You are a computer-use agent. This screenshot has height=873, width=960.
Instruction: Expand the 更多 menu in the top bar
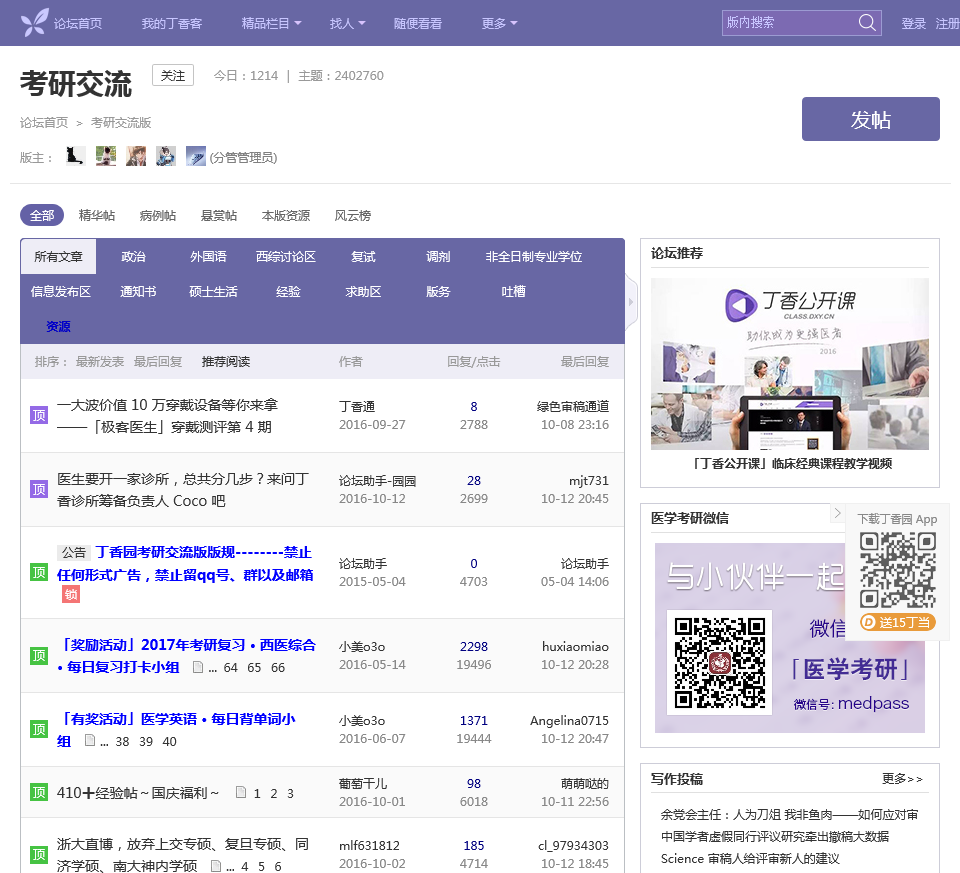(499, 23)
